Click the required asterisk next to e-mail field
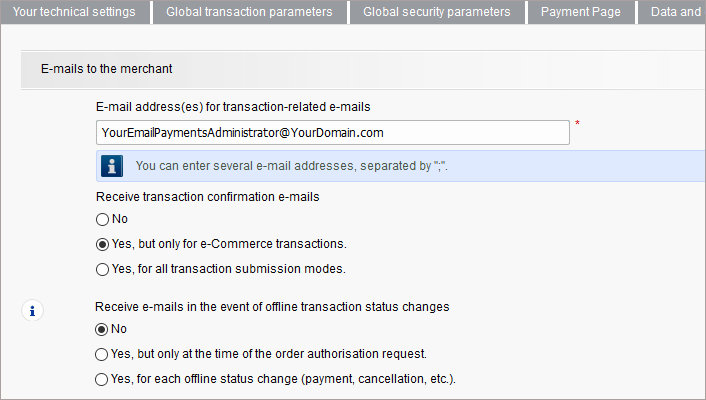The image size is (706, 400). (x=578, y=125)
